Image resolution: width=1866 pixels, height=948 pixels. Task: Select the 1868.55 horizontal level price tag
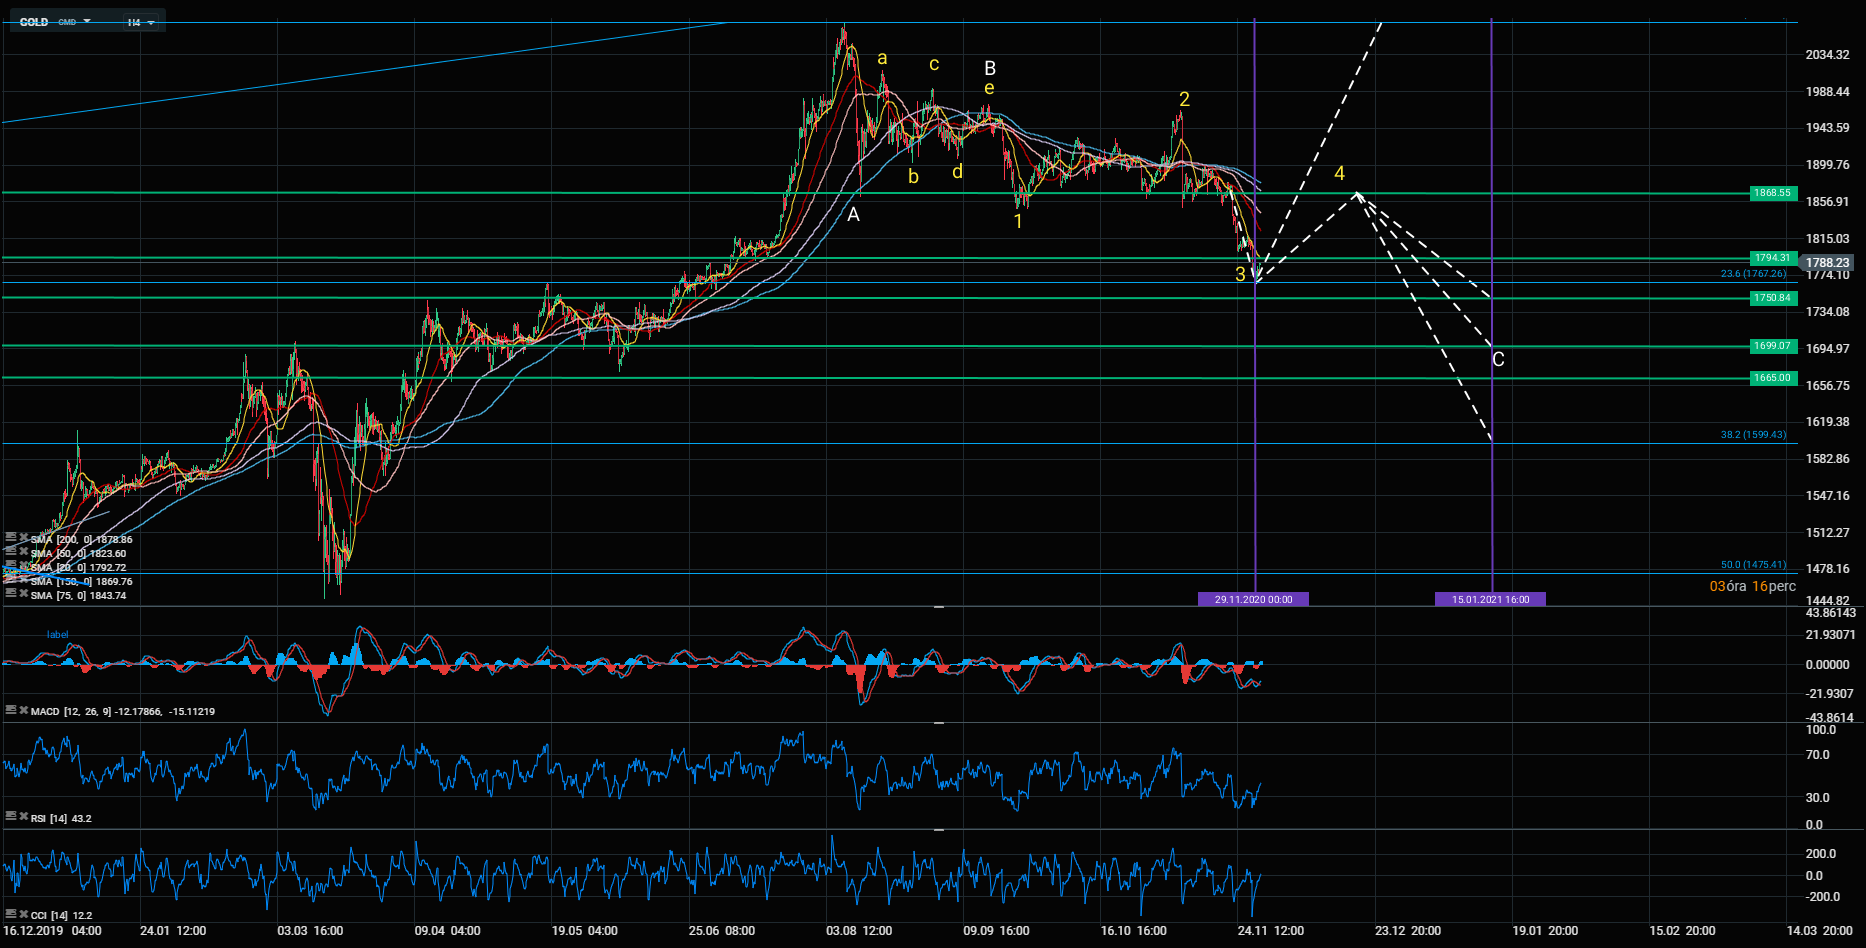[1772, 193]
